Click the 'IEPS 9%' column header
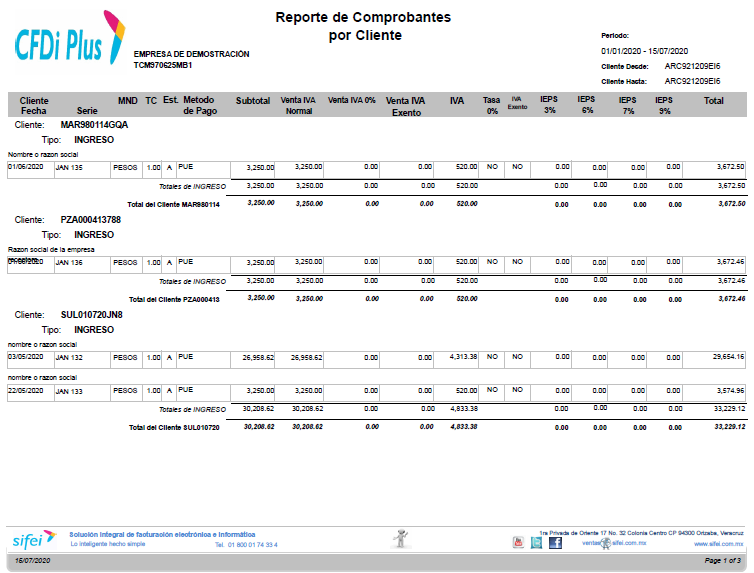Image resolution: width=754 pixels, height=573 pixels. (664, 105)
